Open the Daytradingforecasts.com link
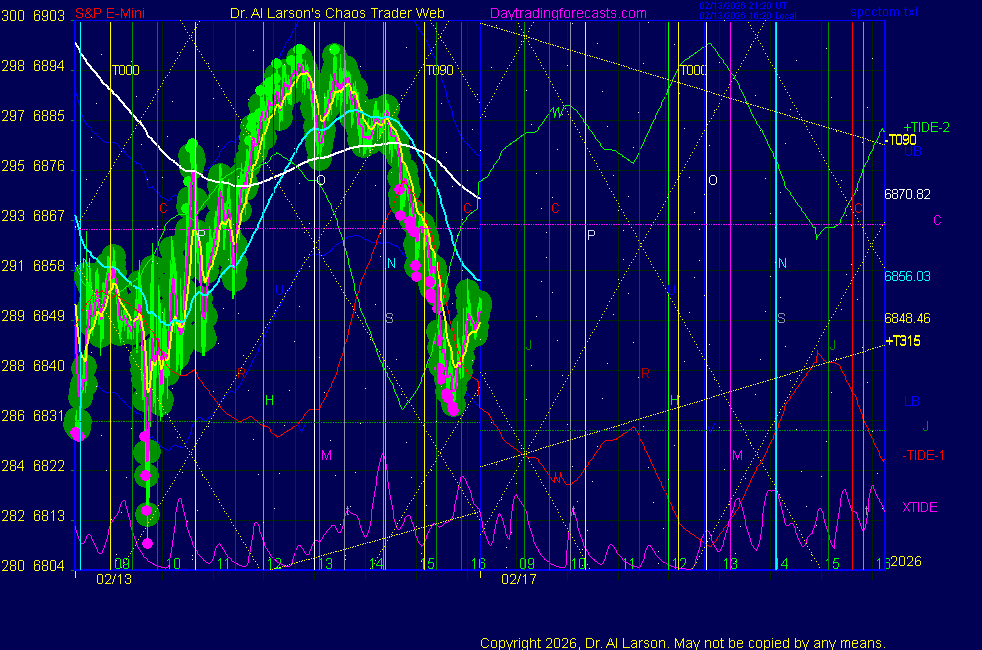This screenshot has width=982, height=650. click(x=567, y=13)
